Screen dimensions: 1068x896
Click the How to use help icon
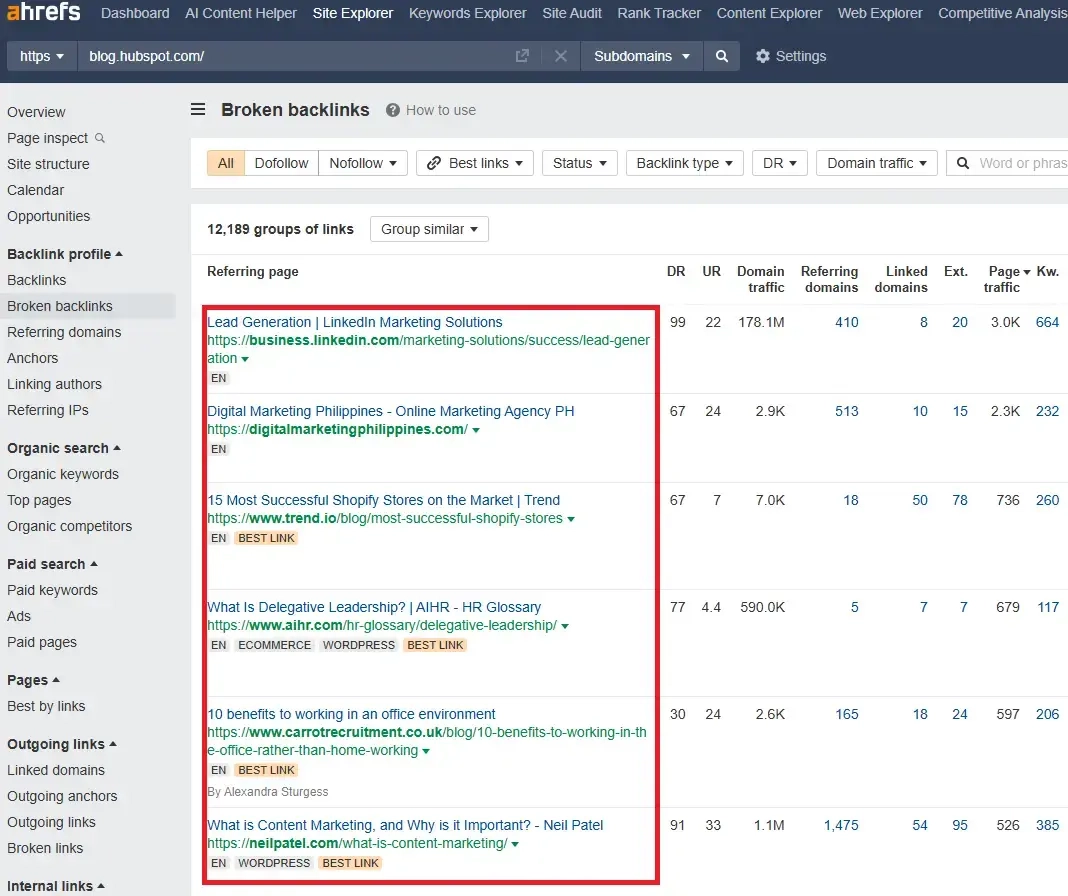393,110
